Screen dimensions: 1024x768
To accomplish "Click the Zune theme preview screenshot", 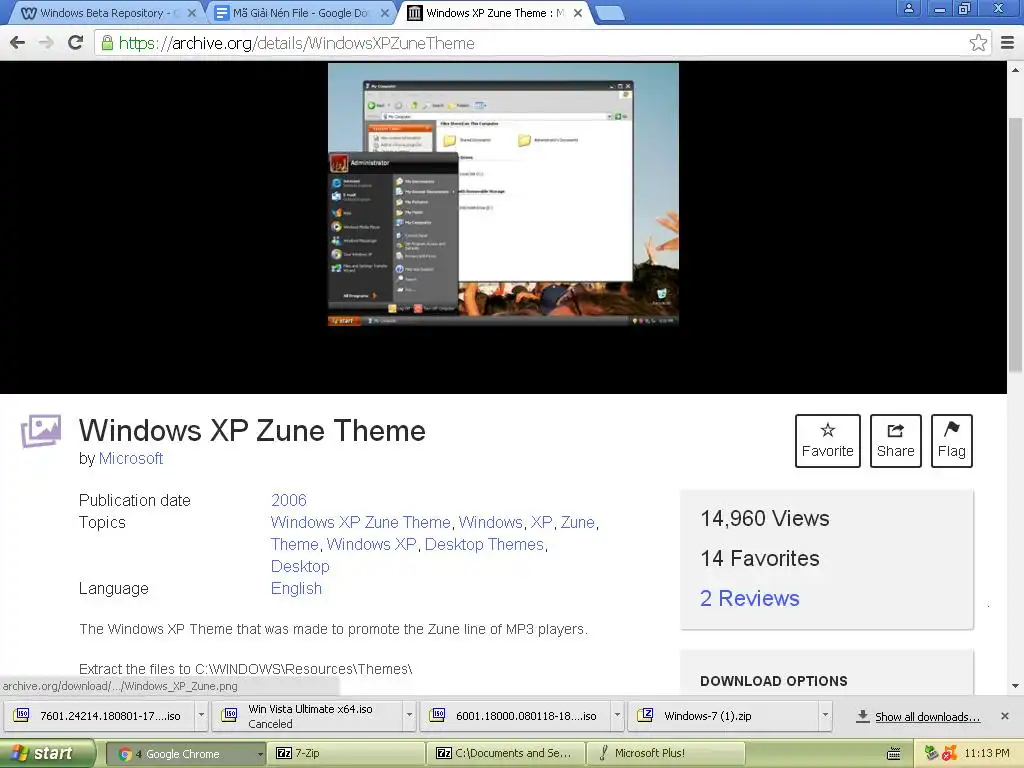I will coord(503,195).
